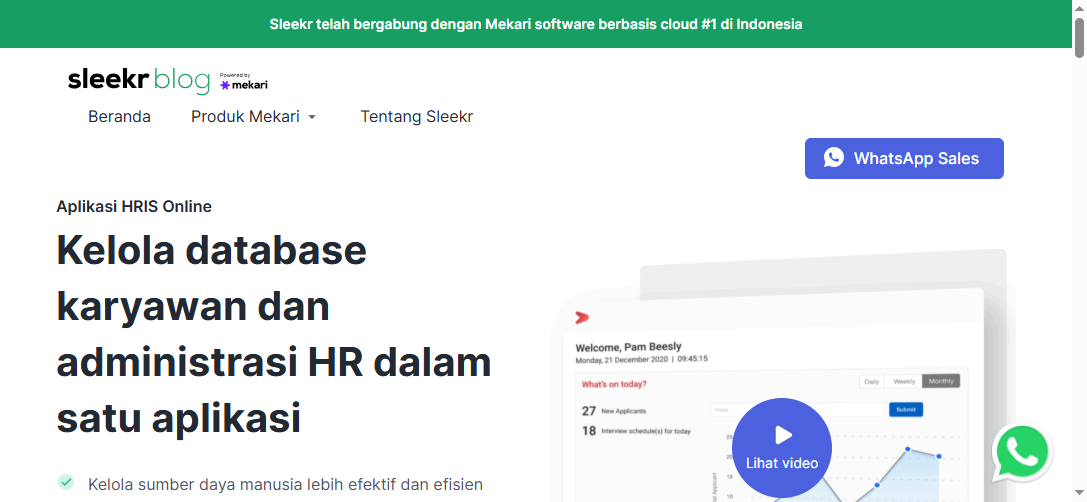The height and width of the screenshot is (502, 1087).
Task: Click the From field in the dashboard preview
Action: (x=798, y=410)
